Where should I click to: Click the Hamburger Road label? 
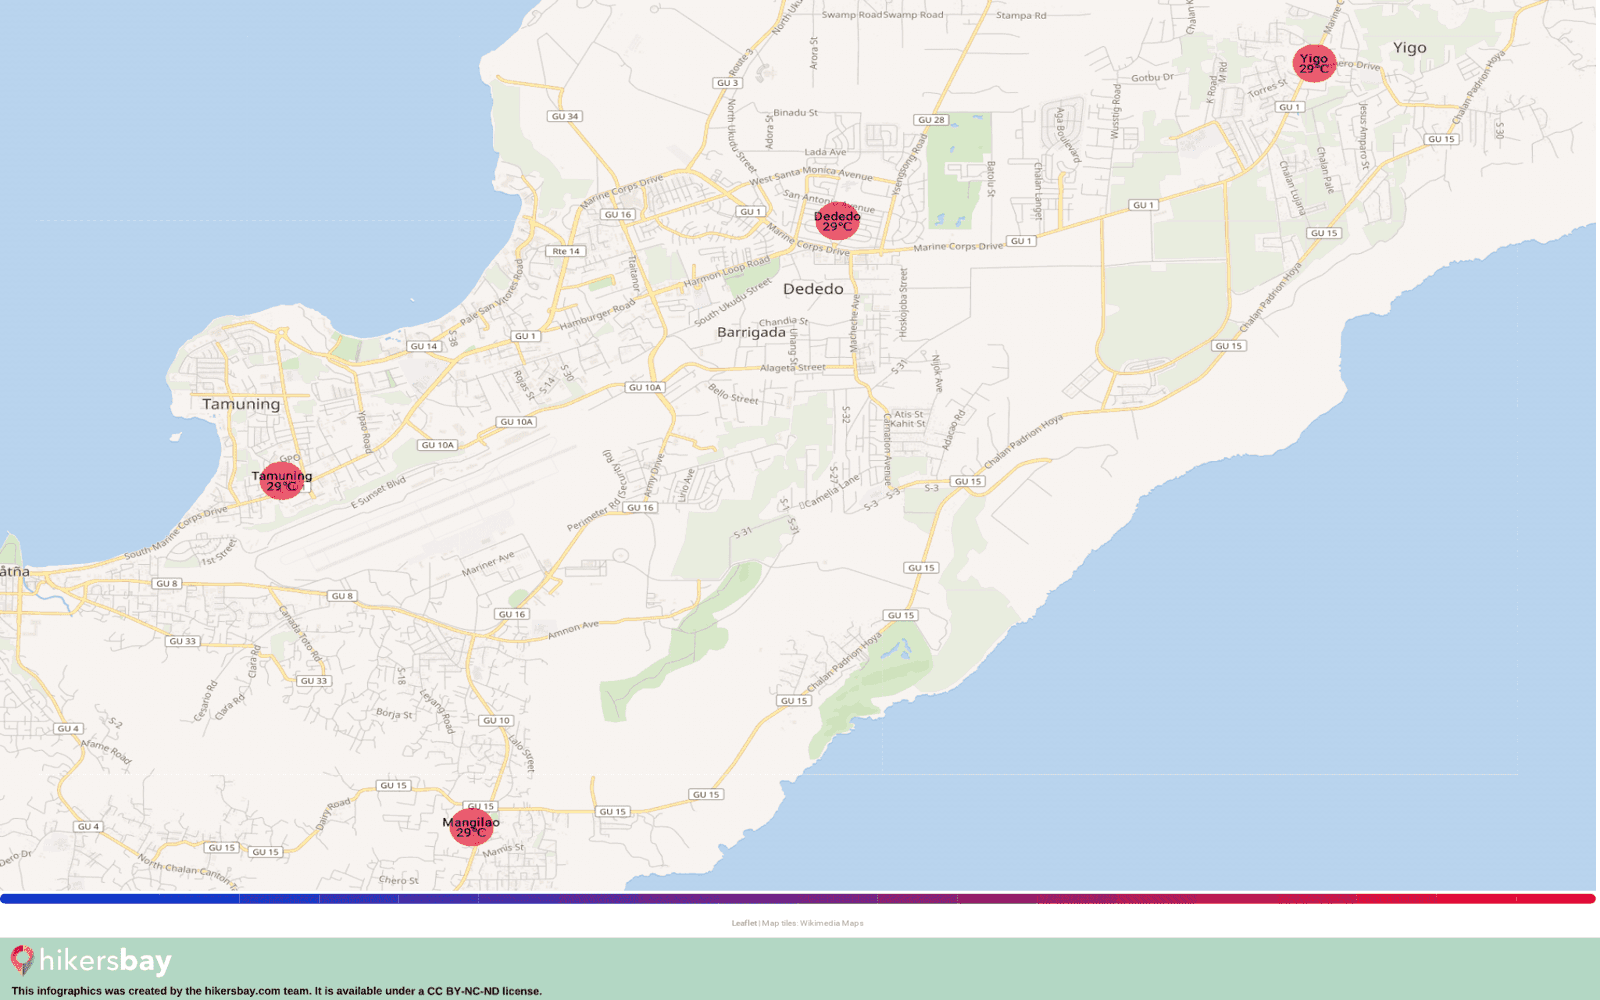pyautogui.click(x=597, y=315)
